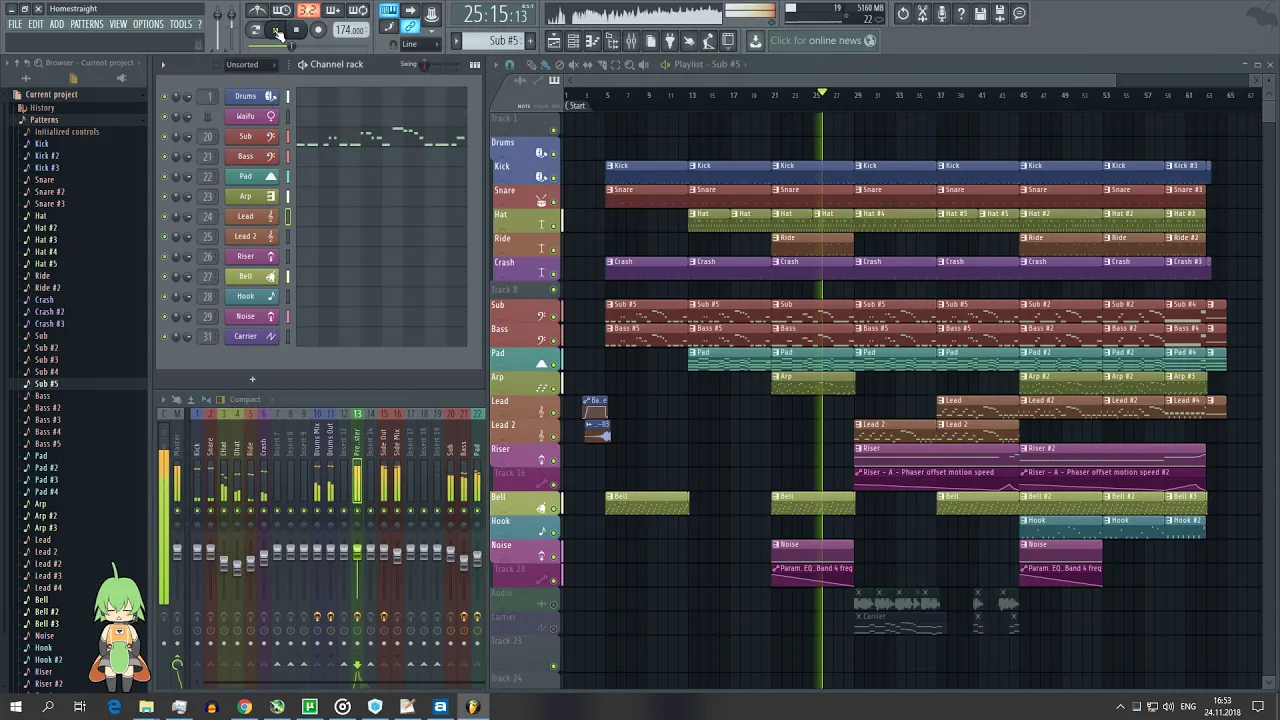
Task: Add a new channel with plus button
Action: click(252, 379)
